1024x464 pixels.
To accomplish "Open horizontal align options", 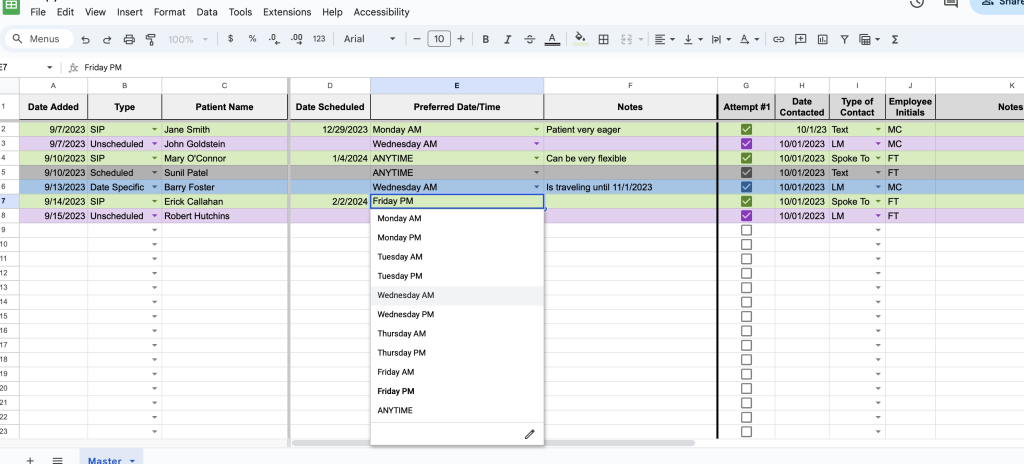I will pyautogui.click(x=664, y=39).
